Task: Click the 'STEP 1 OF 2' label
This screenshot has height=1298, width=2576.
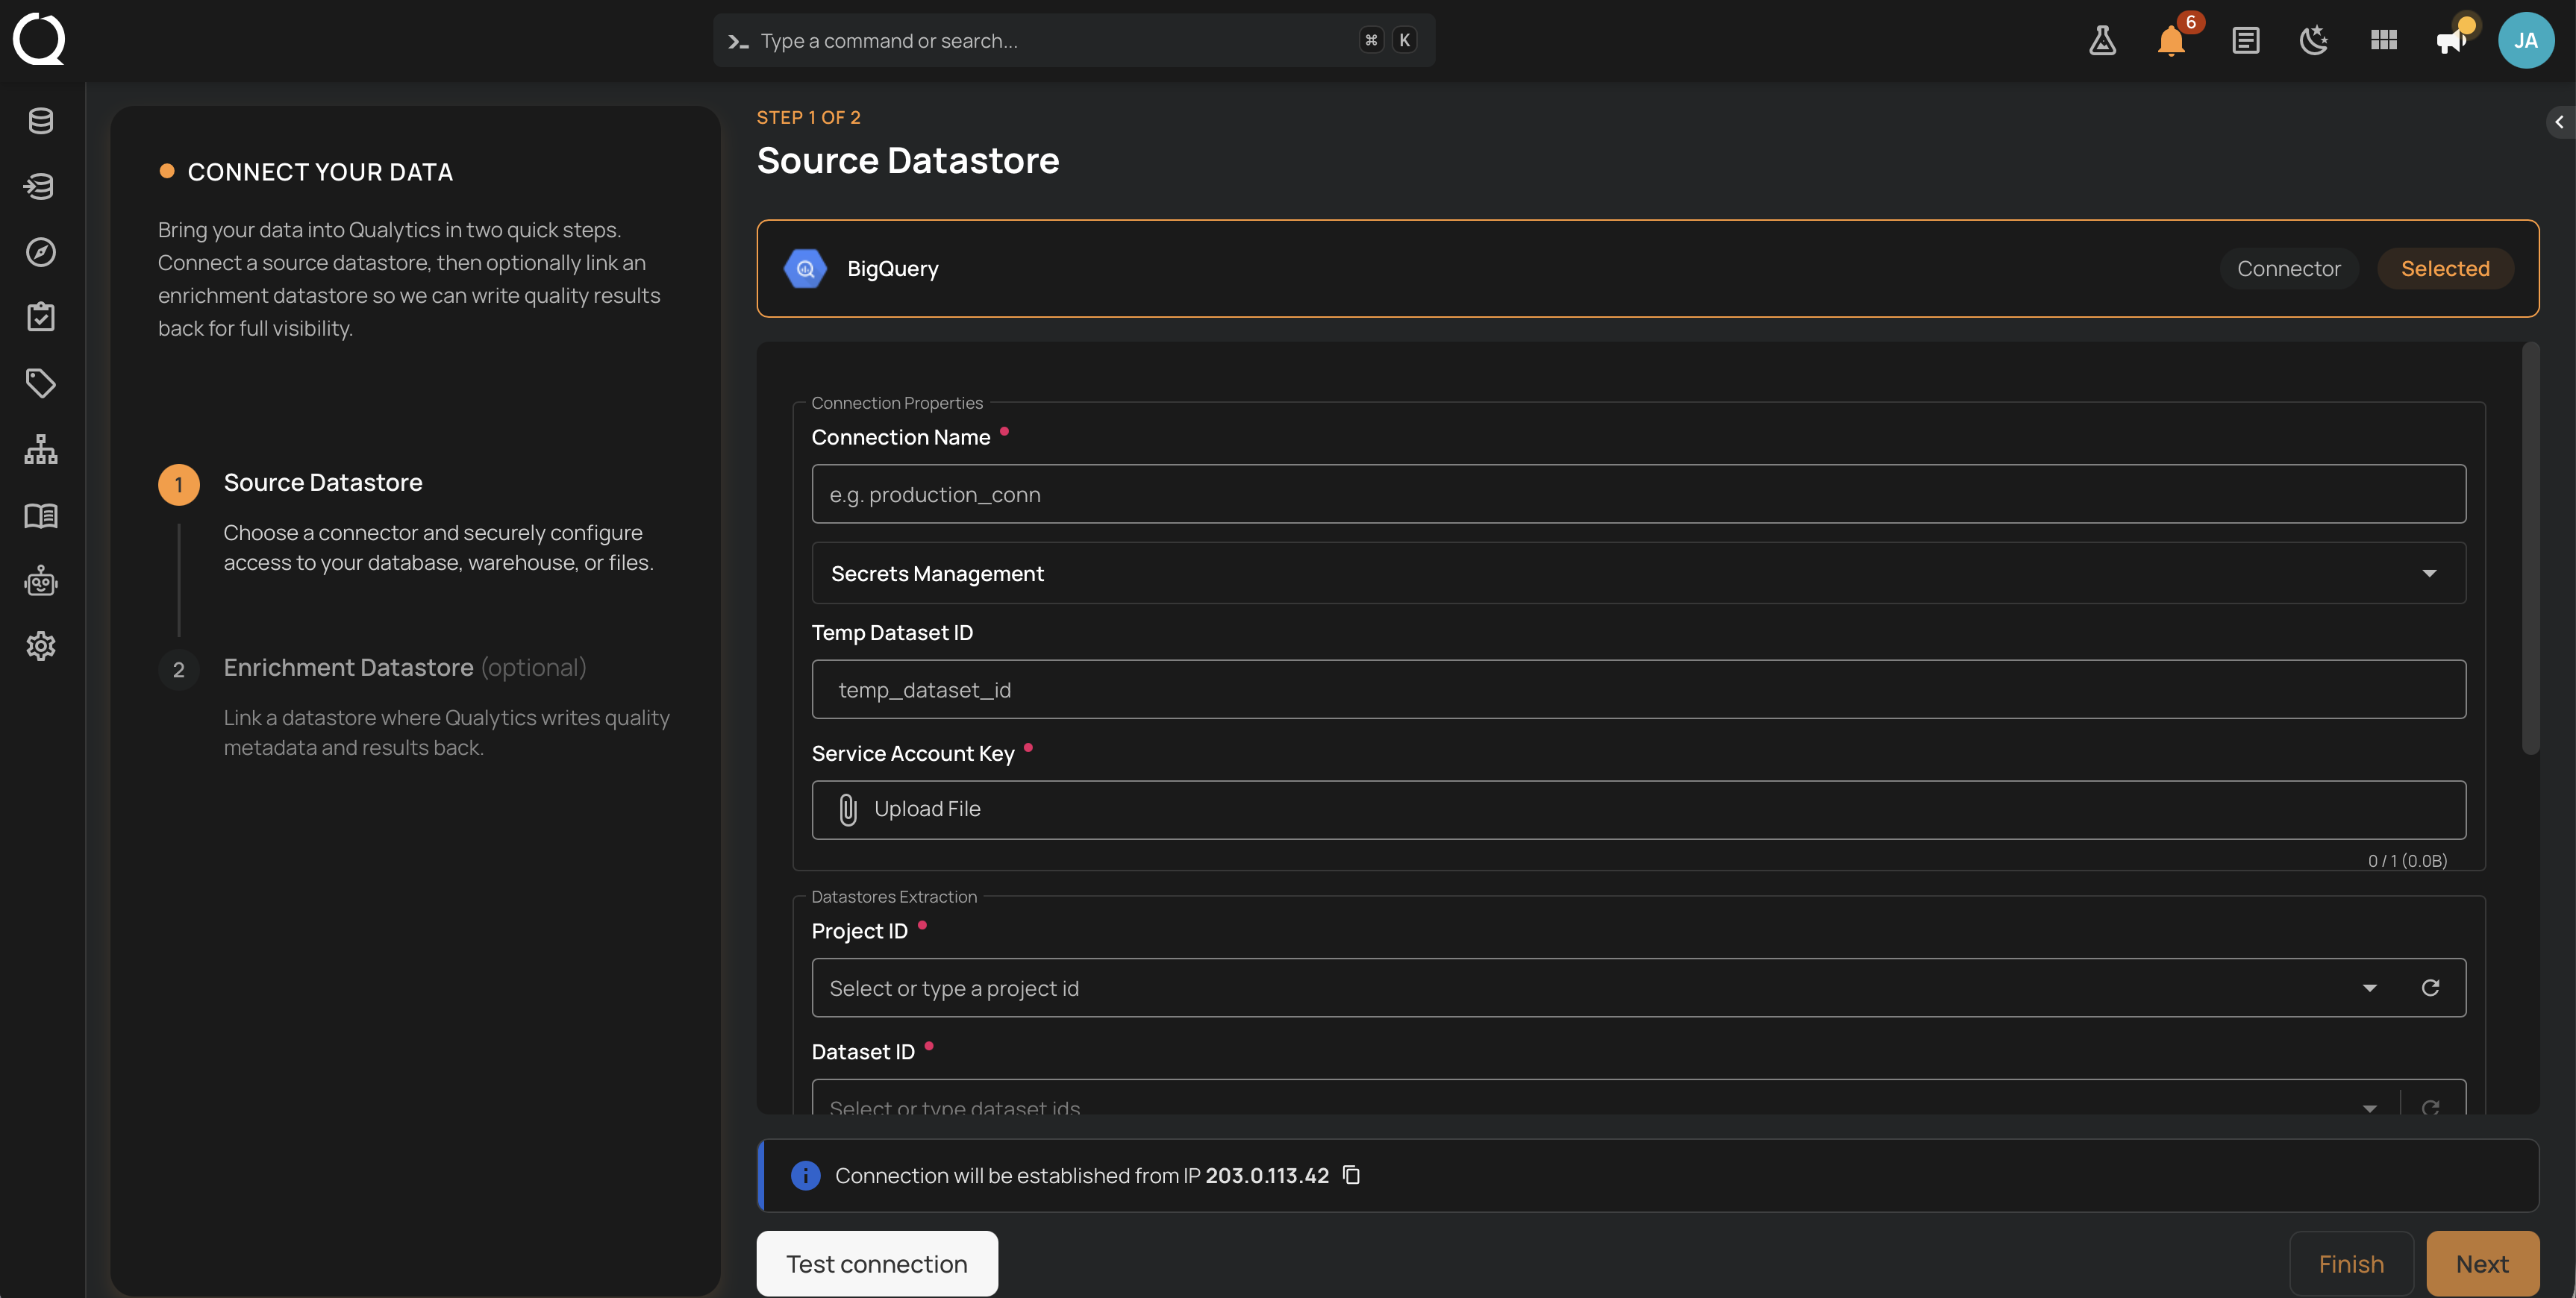Action: pos(808,117)
